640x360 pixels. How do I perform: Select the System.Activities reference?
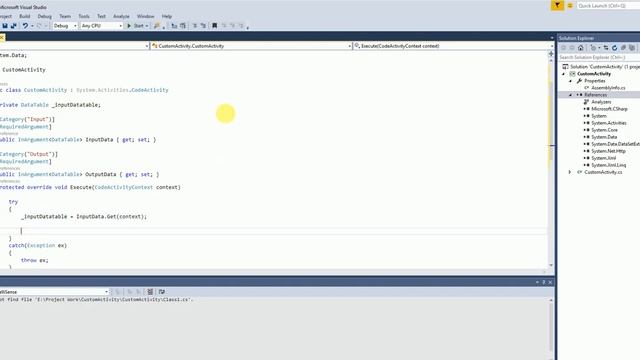tap(609, 123)
